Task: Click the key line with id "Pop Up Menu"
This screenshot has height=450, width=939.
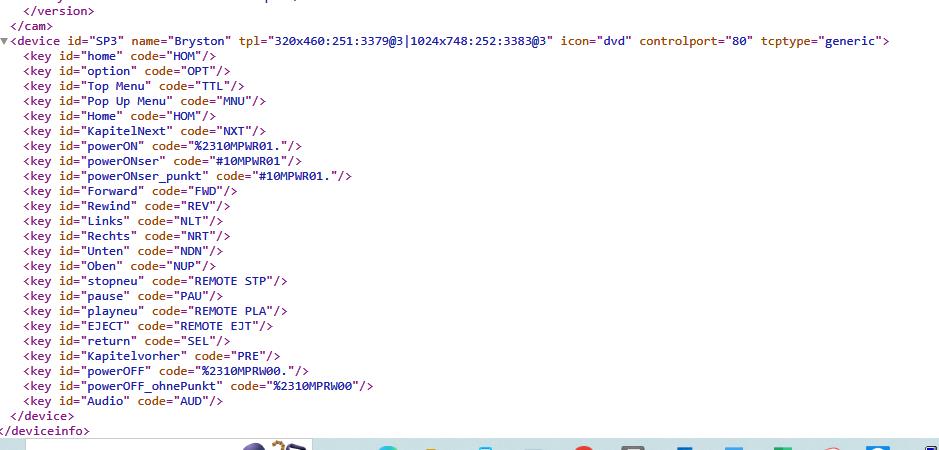Action: [x=144, y=101]
